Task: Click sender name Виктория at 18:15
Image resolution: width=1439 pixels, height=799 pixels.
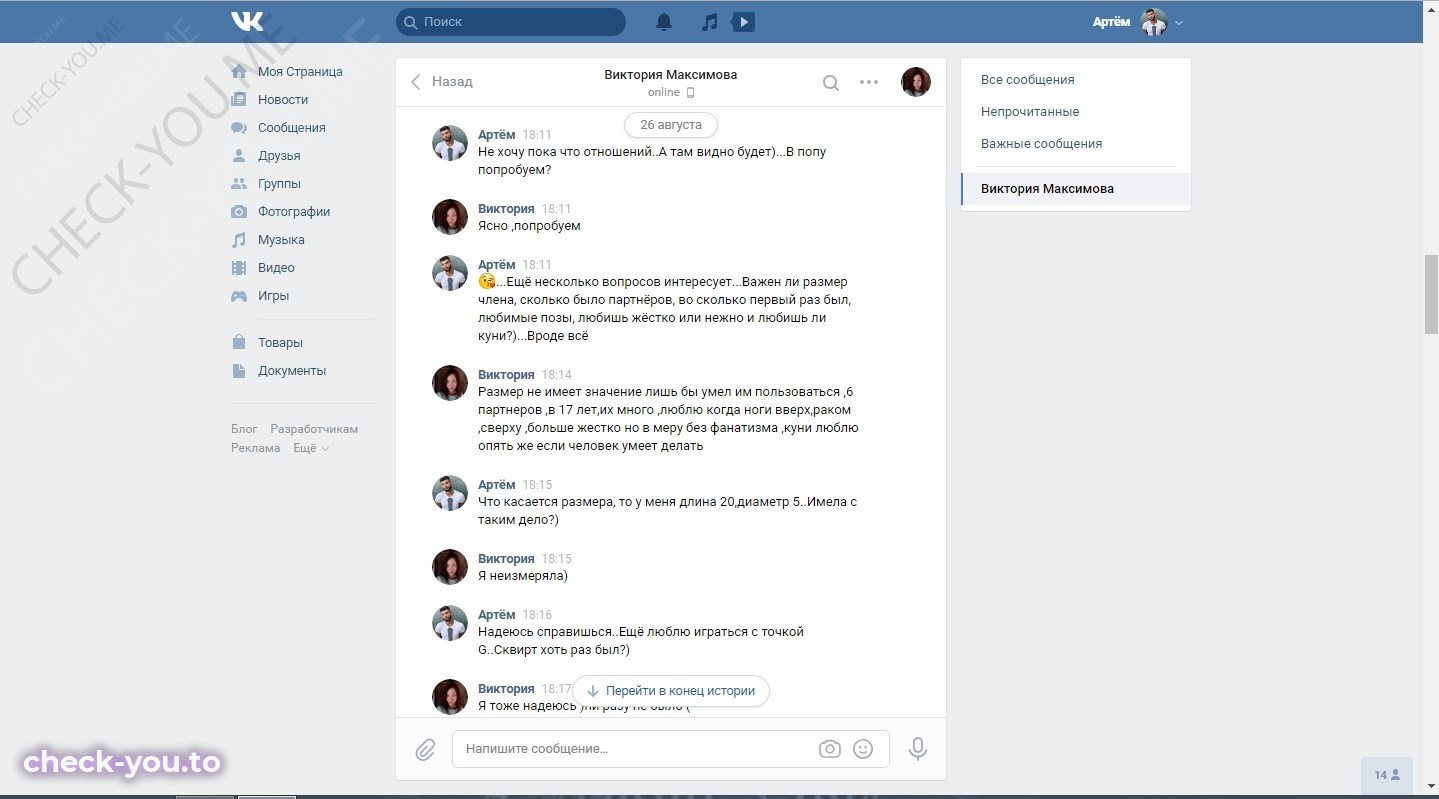Action: point(506,559)
